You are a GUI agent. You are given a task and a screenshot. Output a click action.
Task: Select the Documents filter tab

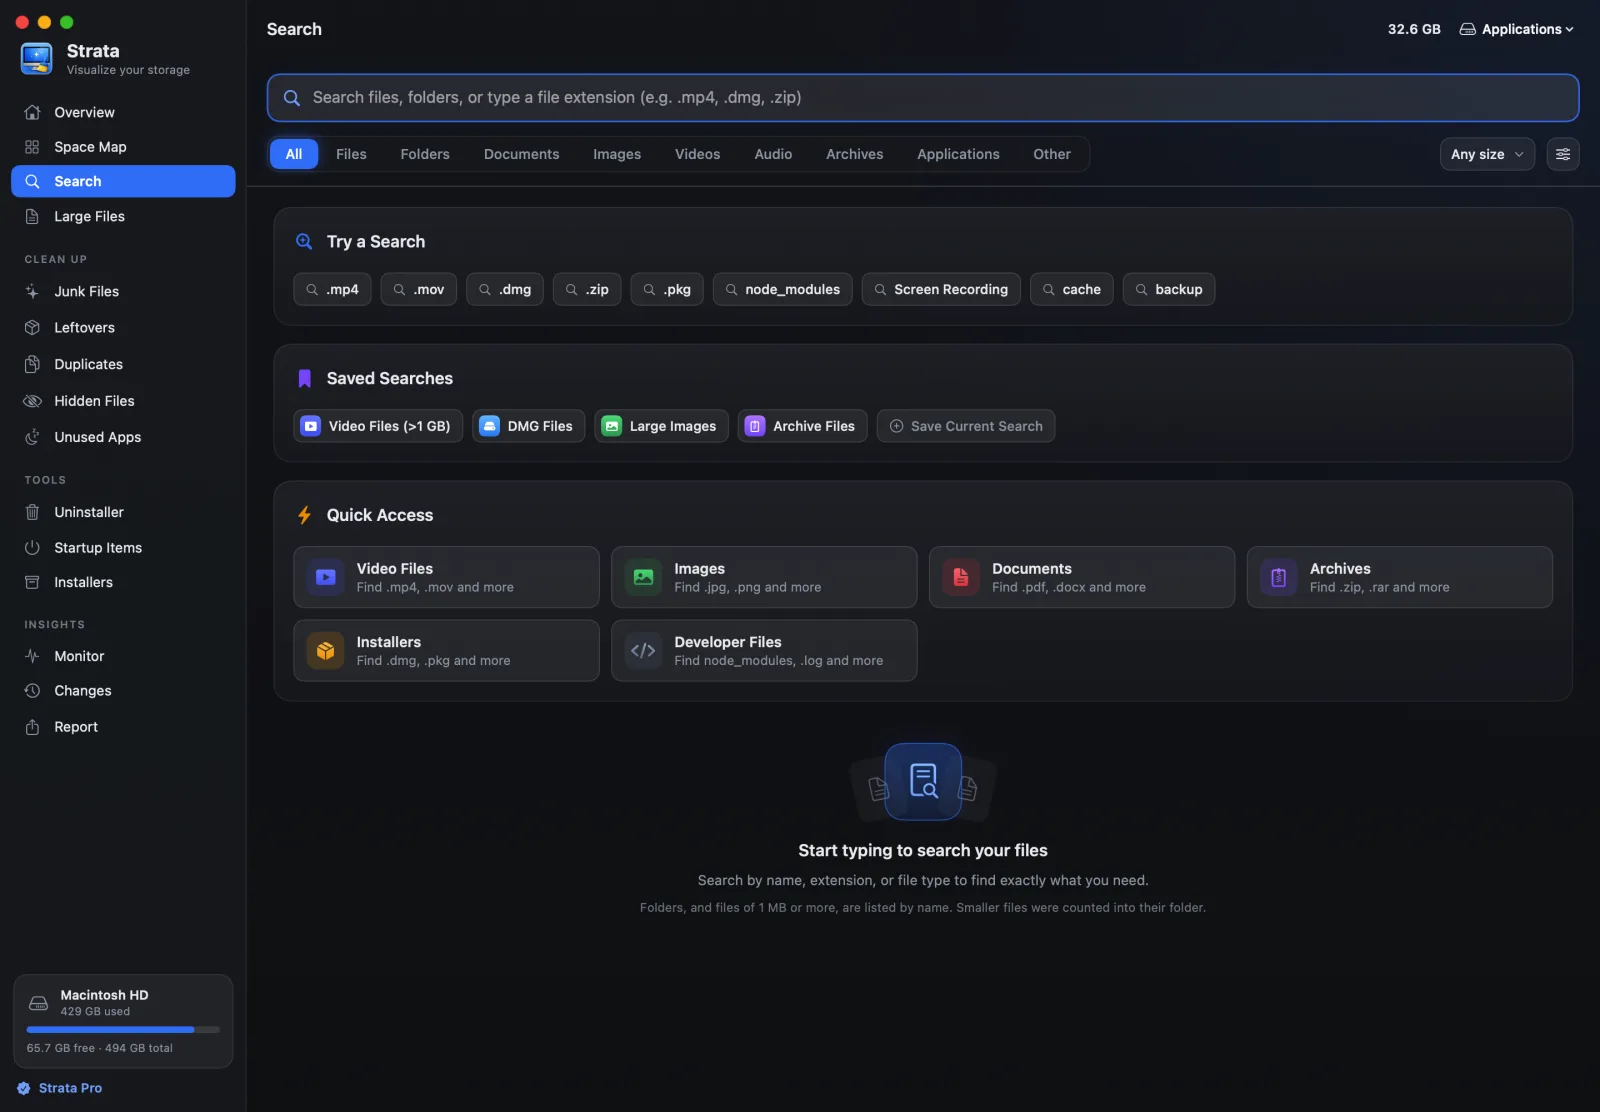click(521, 154)
